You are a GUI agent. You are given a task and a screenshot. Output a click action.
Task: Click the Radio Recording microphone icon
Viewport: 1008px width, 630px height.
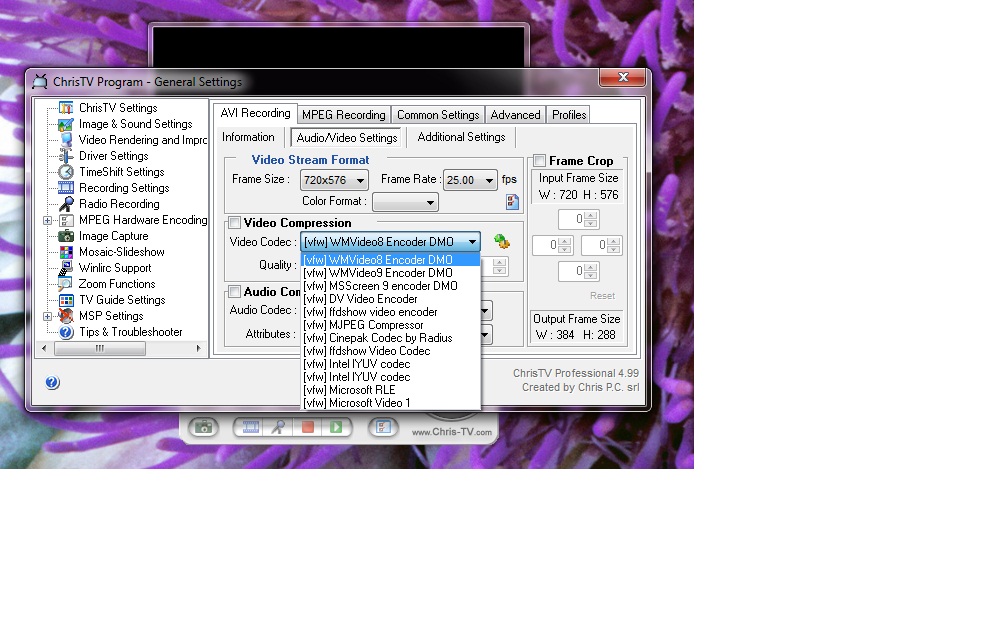pyautogui.click(x=66, y=204)
